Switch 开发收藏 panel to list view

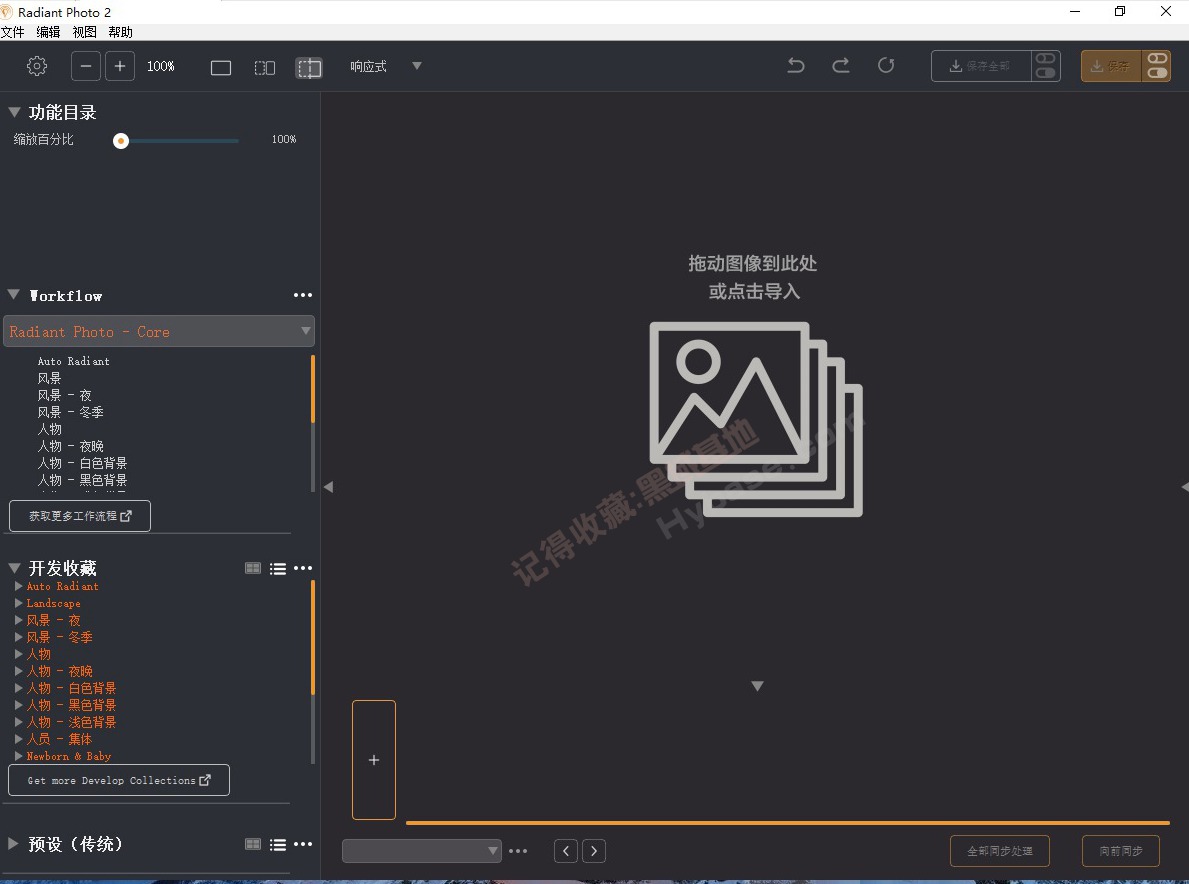coord(278,568)
